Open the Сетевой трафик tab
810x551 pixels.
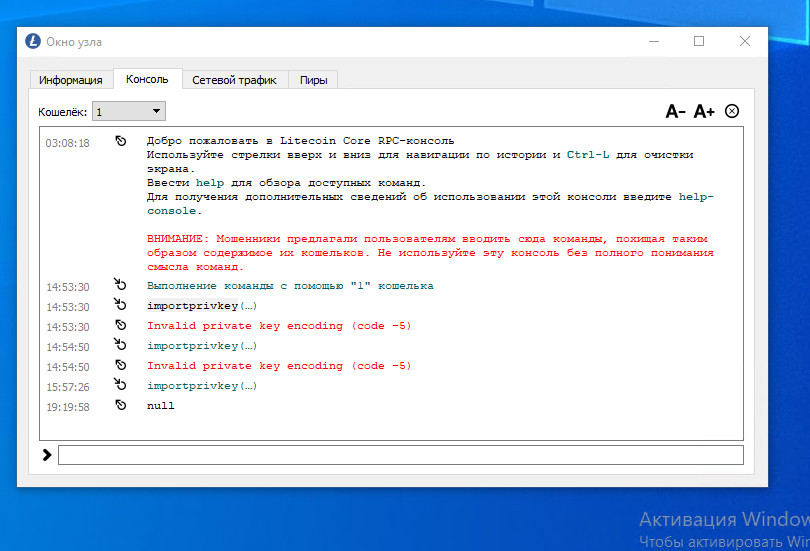coord(235,80)
